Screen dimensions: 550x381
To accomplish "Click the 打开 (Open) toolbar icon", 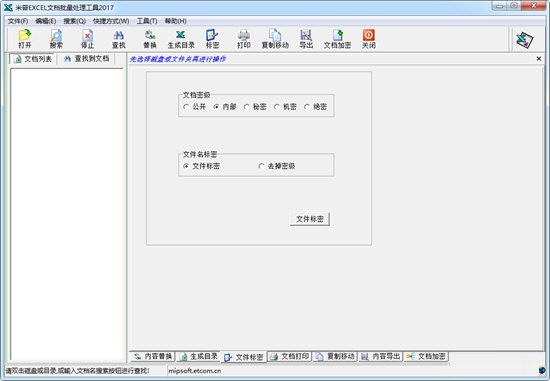I will pyautogui.click(x=25, y=39).
